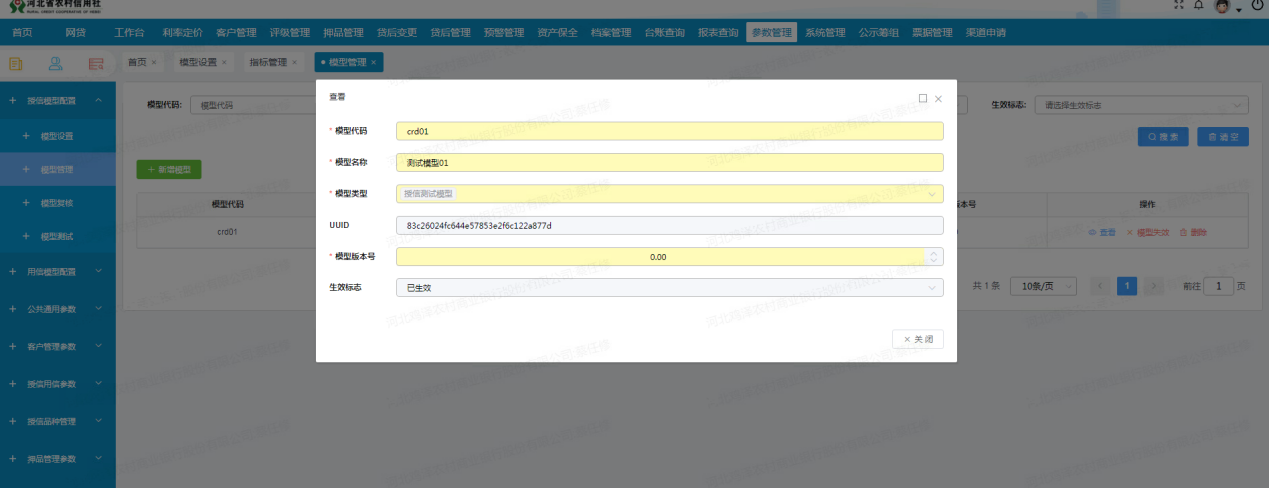Viewport: 1269px width, 488px height.
Task: Open the 请选择生效标志 filter dropdown
Action: click(1142, 105)
